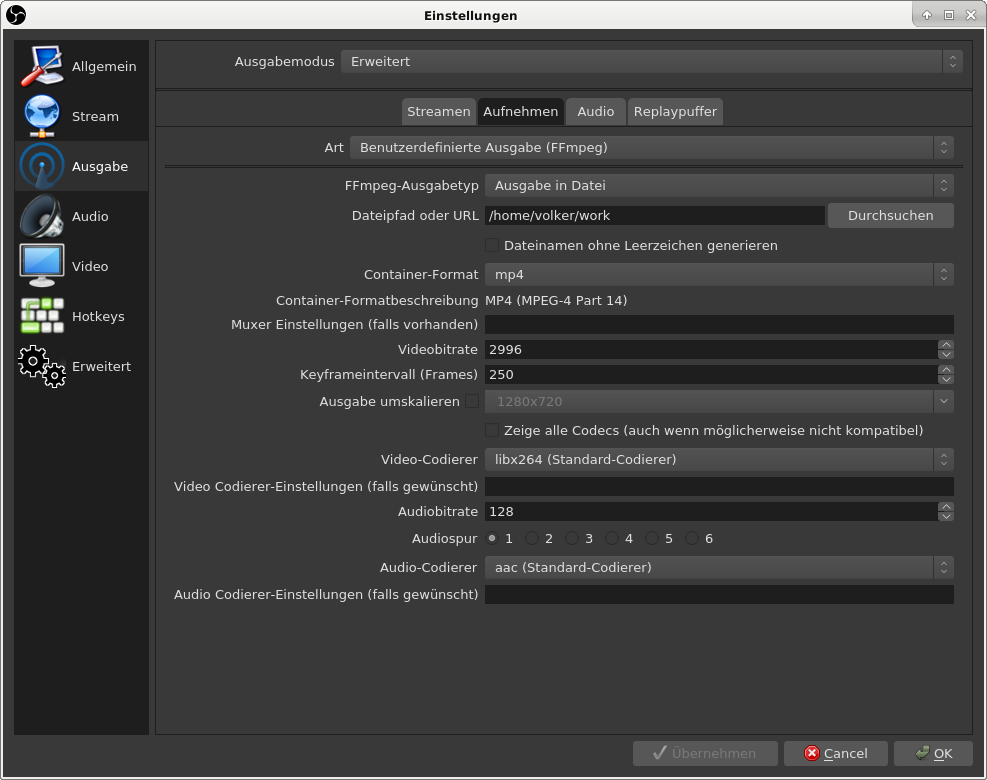Select the Video monitor icon

[41, 266]
